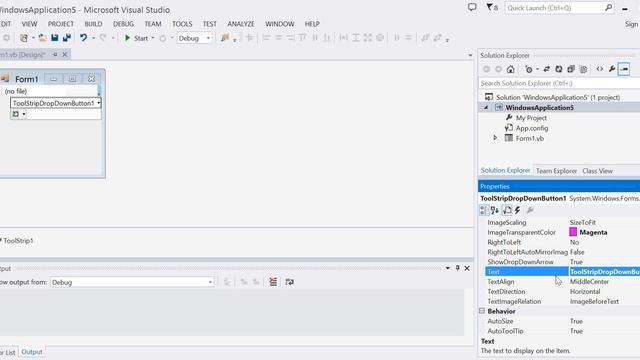Switch to the Solution Explorer tab
The image size is (640, 360).
click(505, 171)
